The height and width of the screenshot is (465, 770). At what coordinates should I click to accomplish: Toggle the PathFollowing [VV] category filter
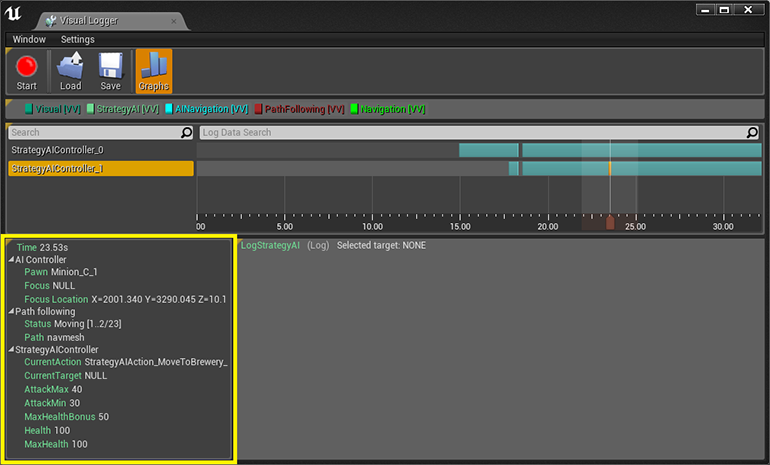pos(300,109)
